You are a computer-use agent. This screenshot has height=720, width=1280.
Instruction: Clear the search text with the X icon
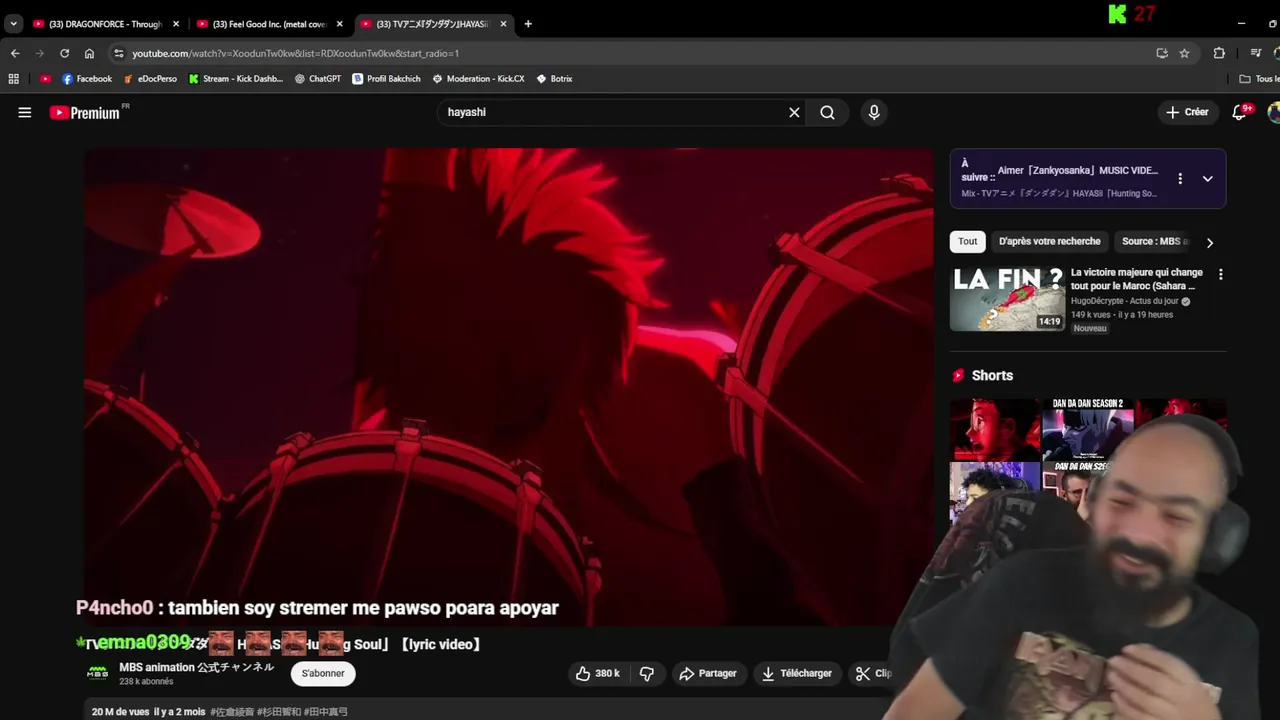coord(794,113)
